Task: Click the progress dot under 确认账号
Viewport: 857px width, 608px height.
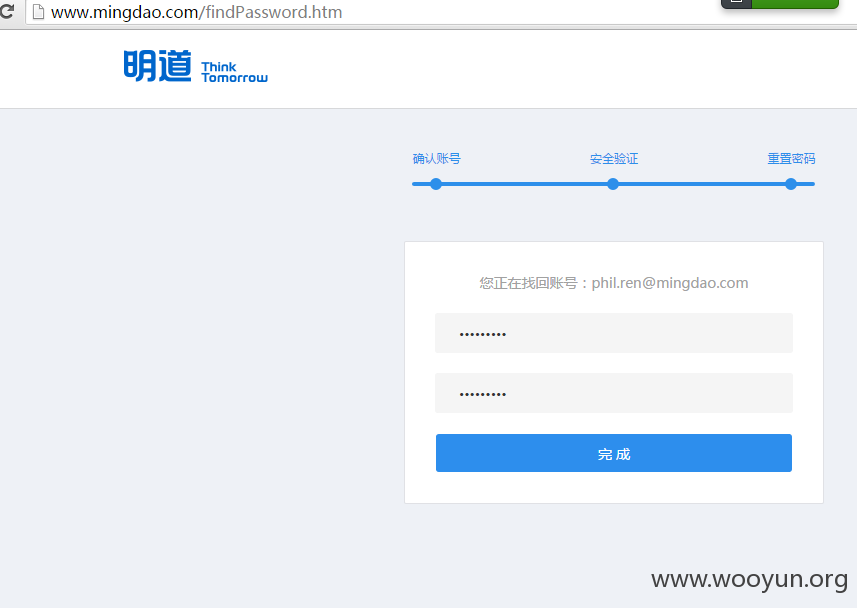Action: click(436, 184)
